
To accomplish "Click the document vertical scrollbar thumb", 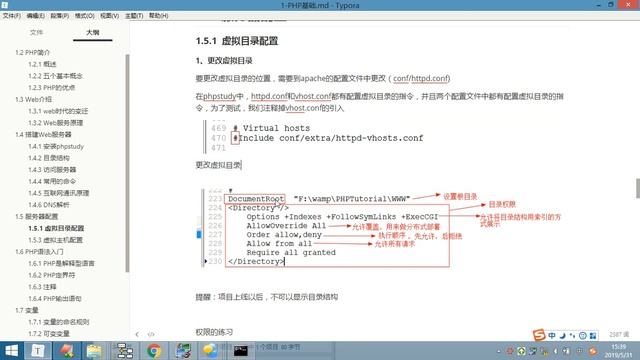I will click(x=638, y=188).
